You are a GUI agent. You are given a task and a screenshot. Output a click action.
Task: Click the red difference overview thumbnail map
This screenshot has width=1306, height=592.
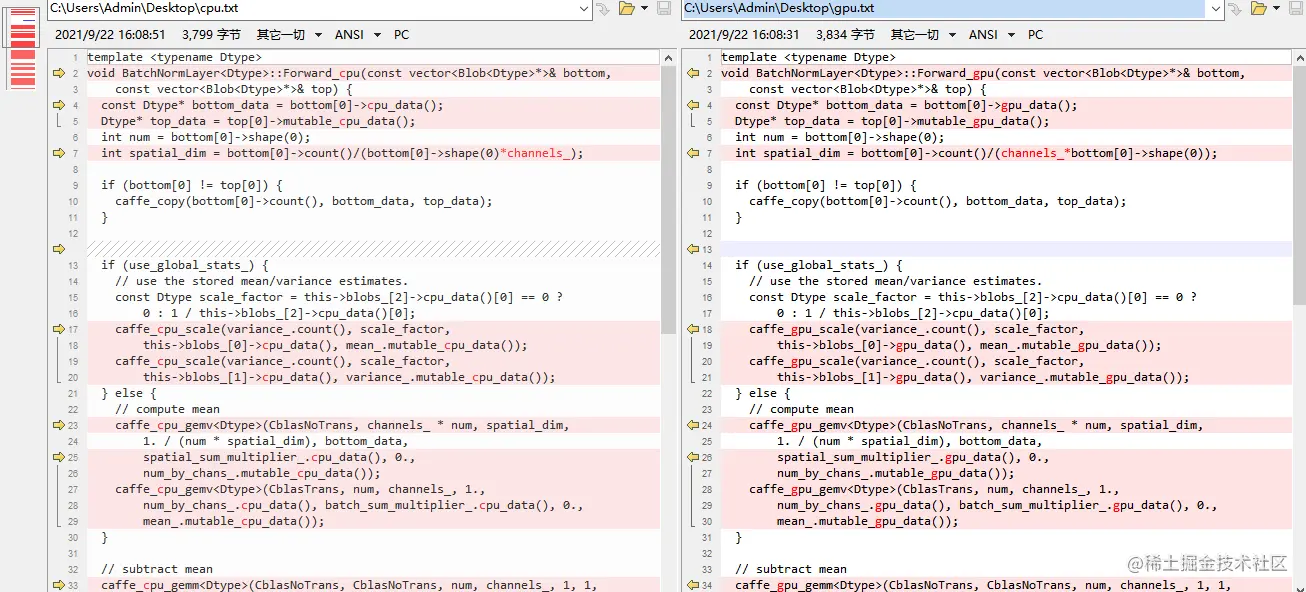(x=22, y=46)
